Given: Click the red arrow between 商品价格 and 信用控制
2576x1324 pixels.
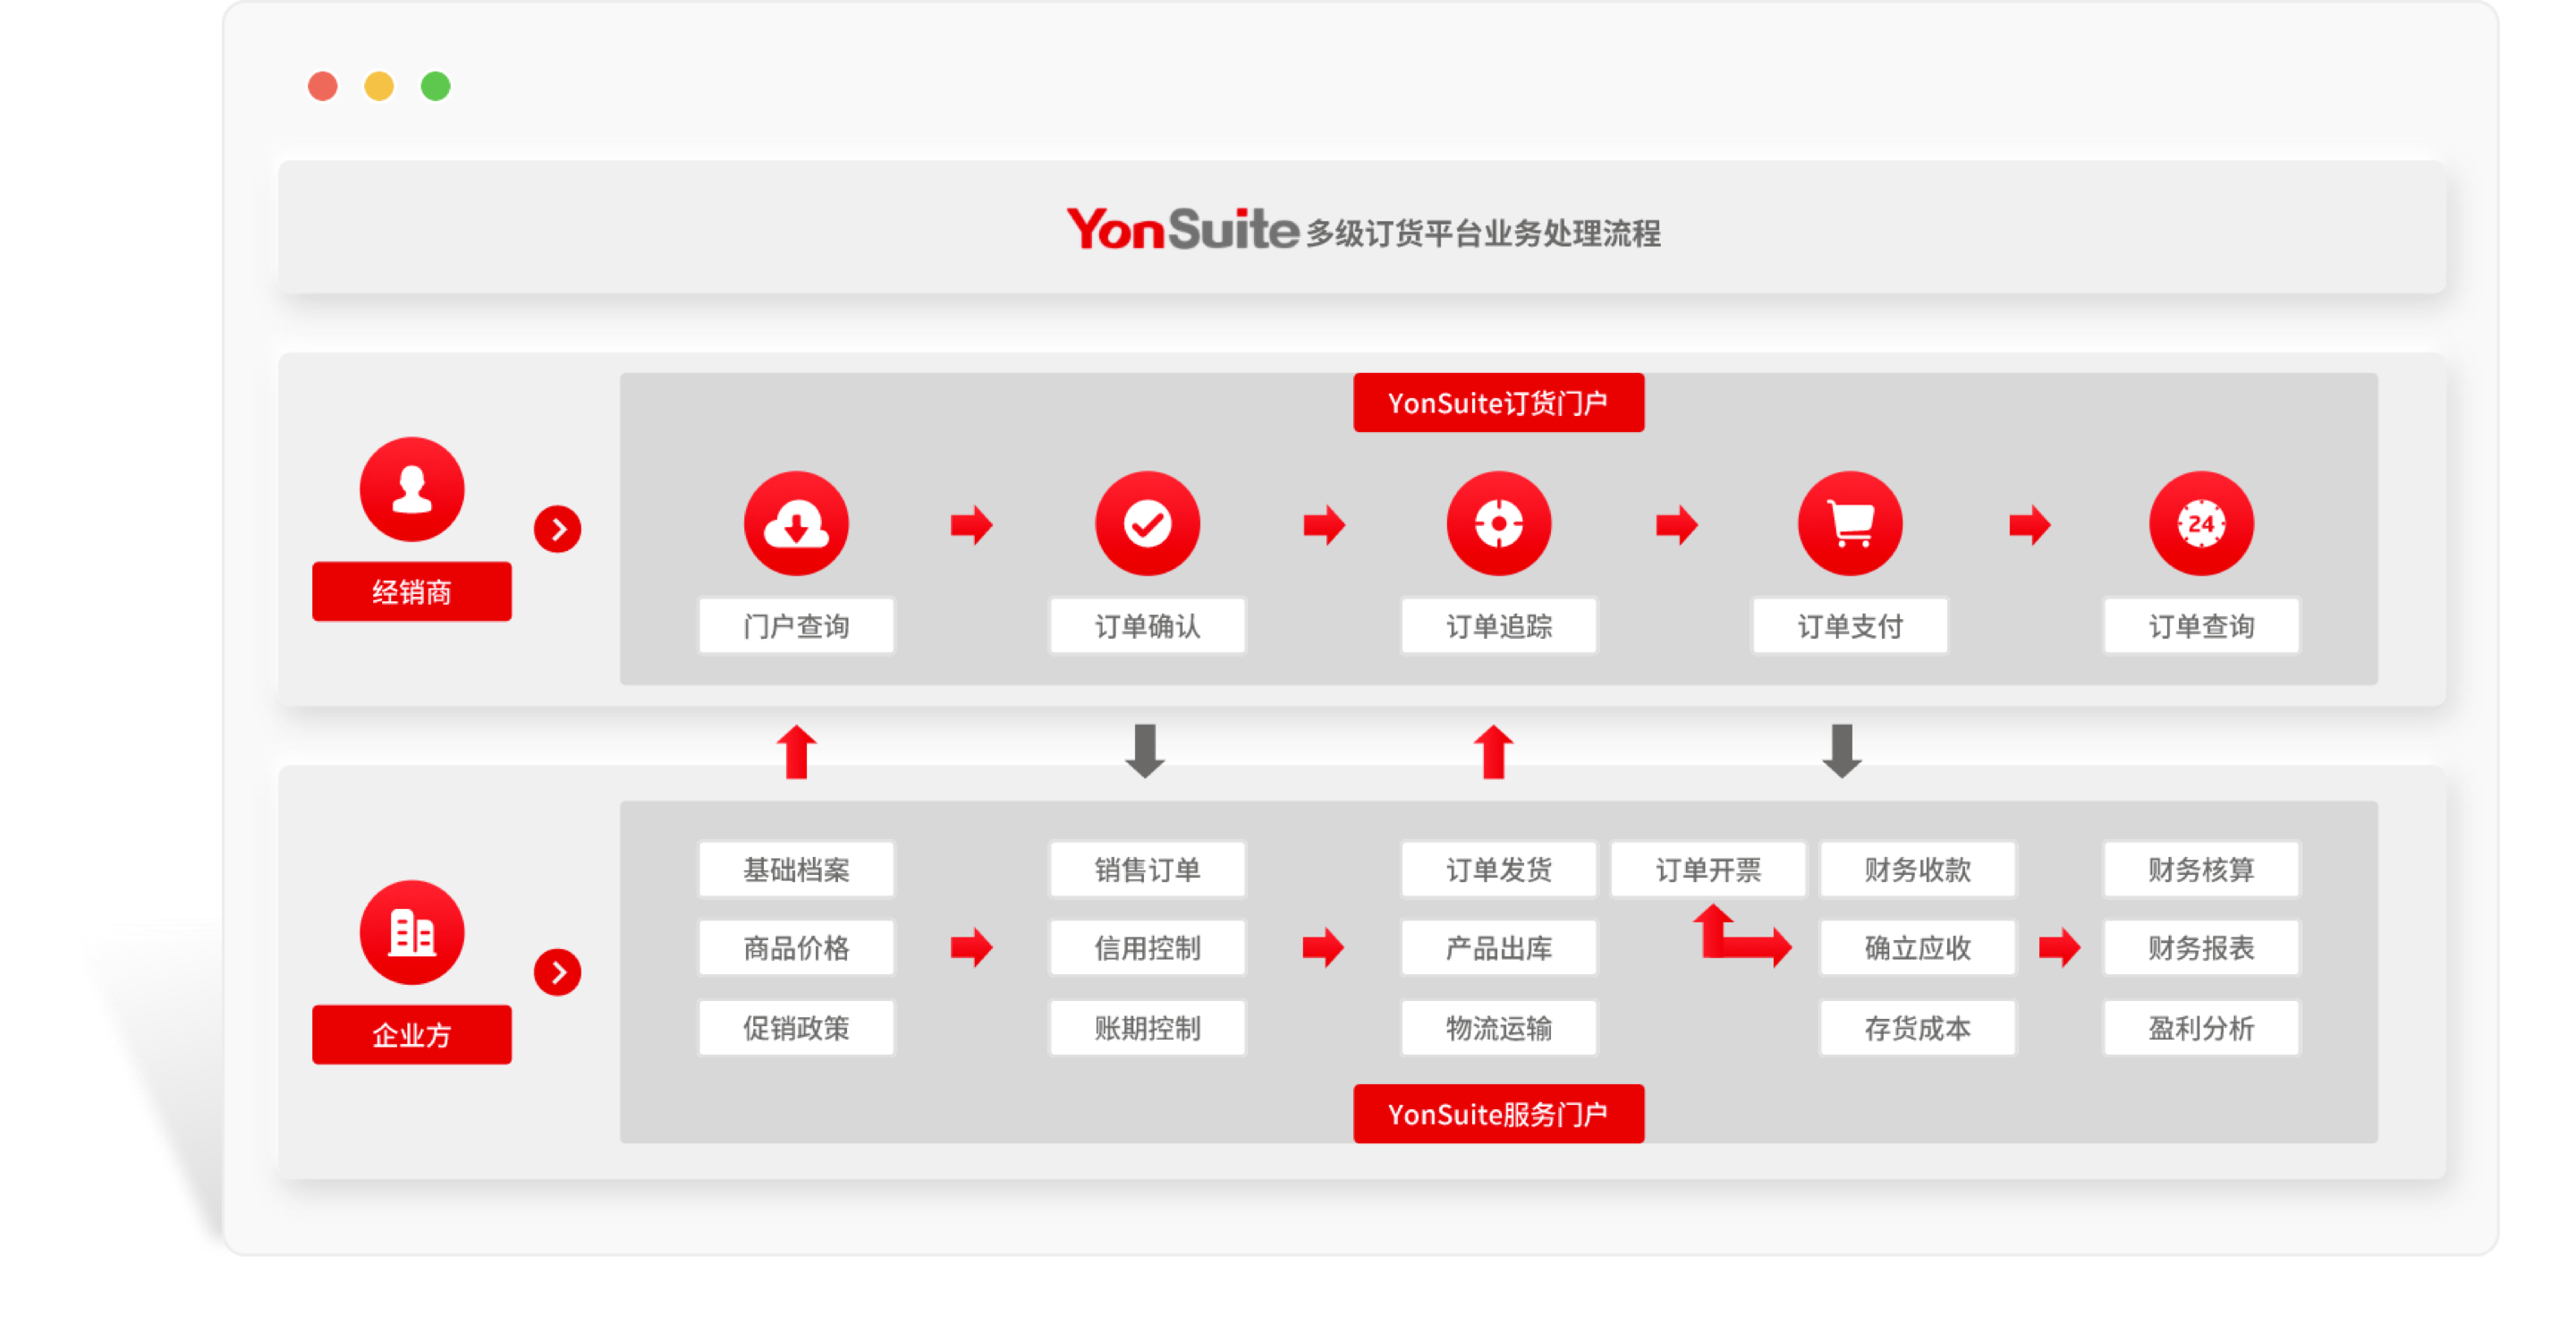Looking at the screenshot, I should 971,947.
